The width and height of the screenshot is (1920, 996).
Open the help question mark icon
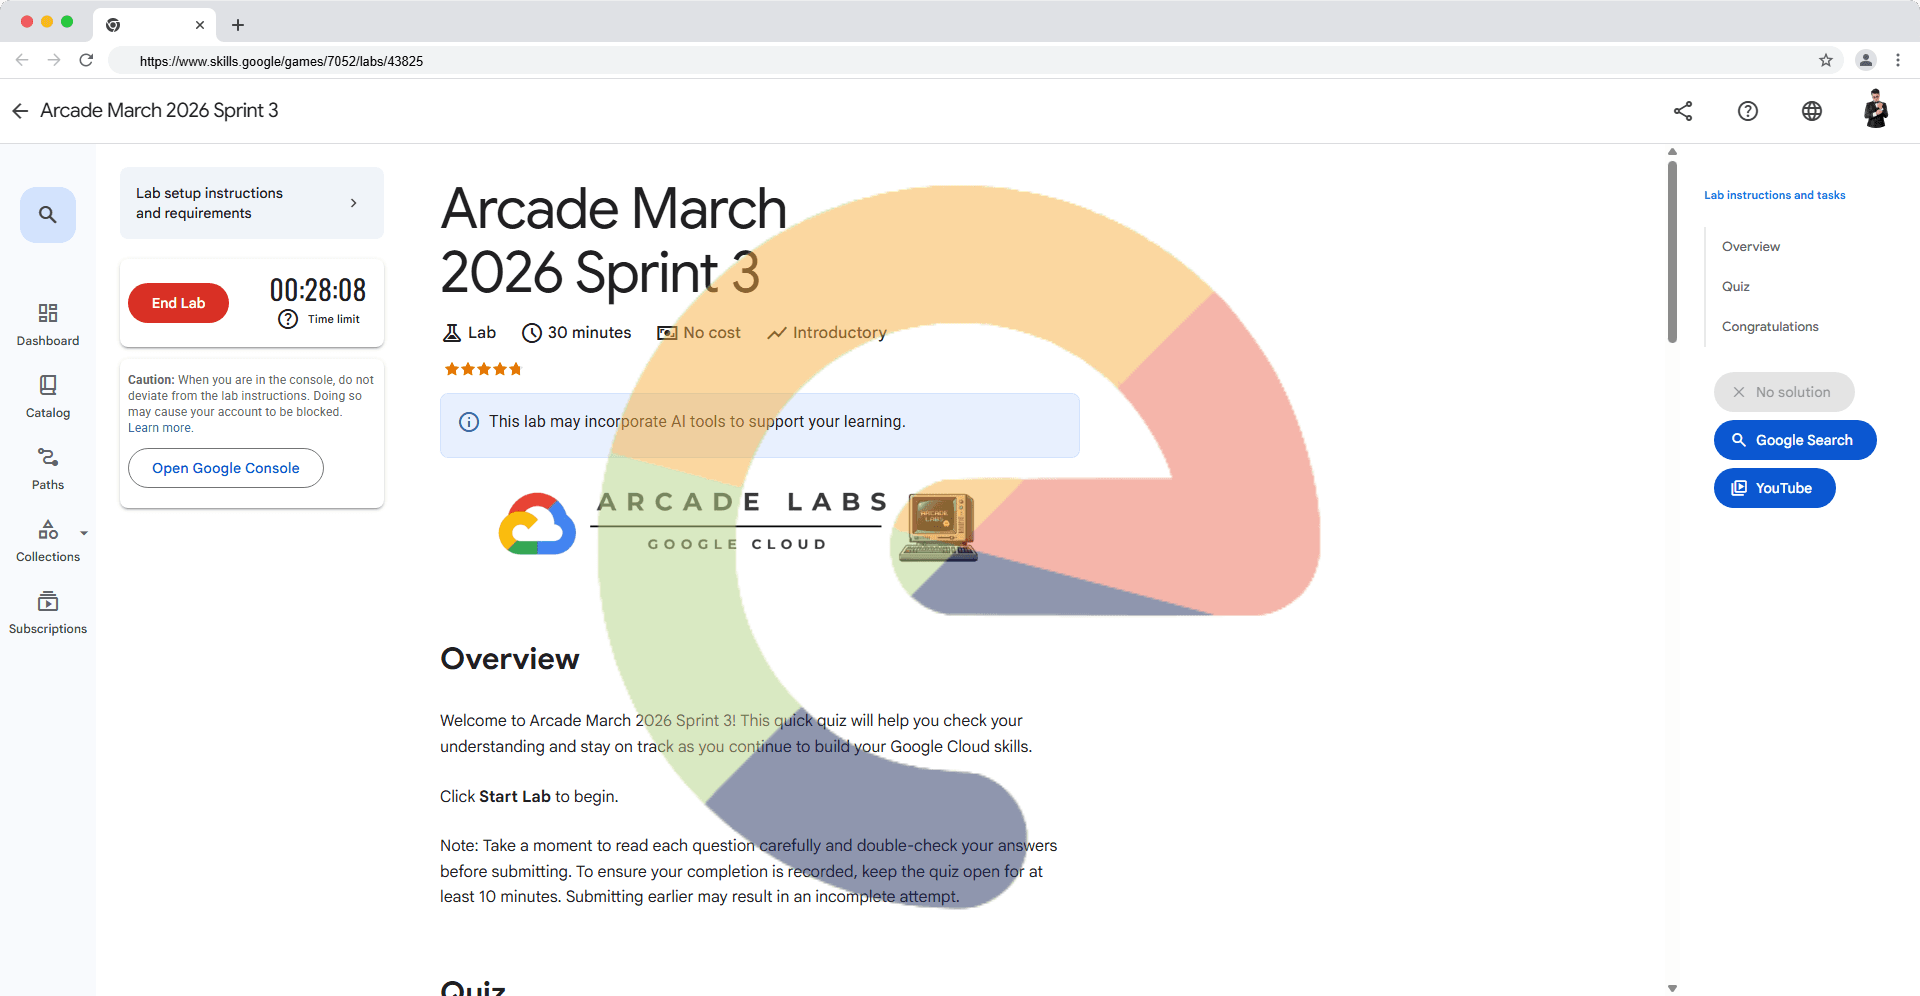[1748, 111]
